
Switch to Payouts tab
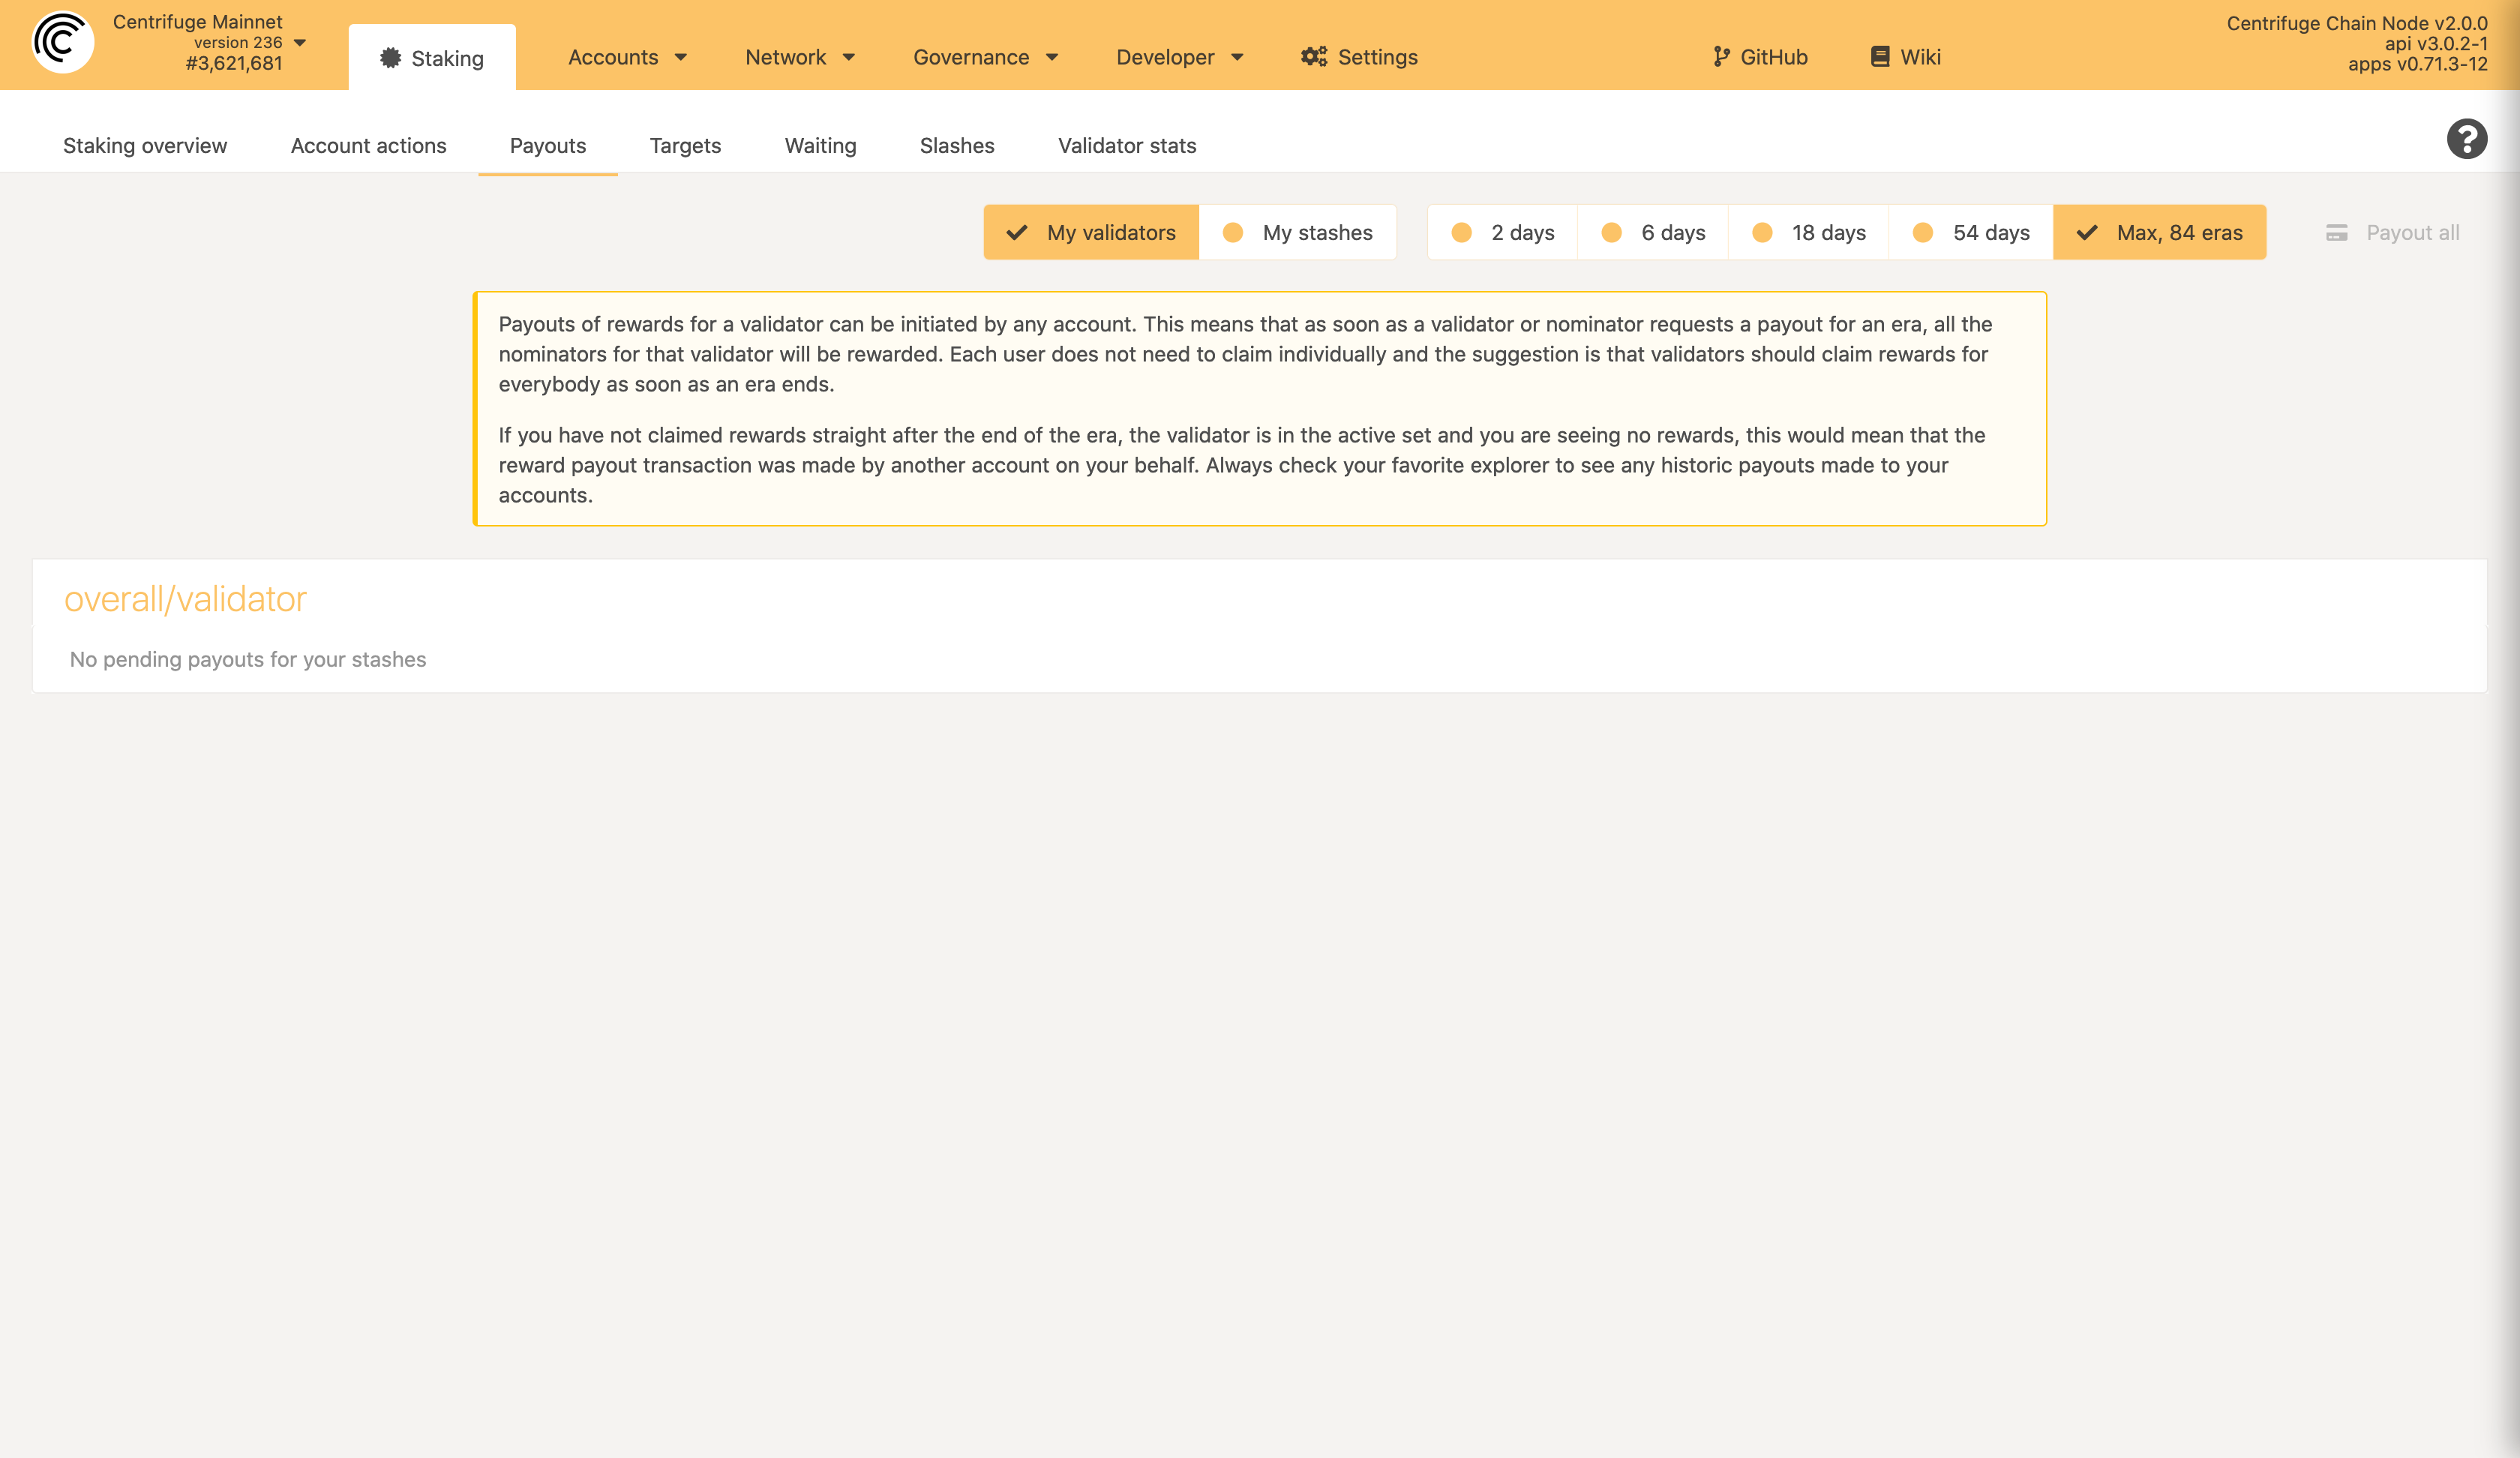[548, 146]
